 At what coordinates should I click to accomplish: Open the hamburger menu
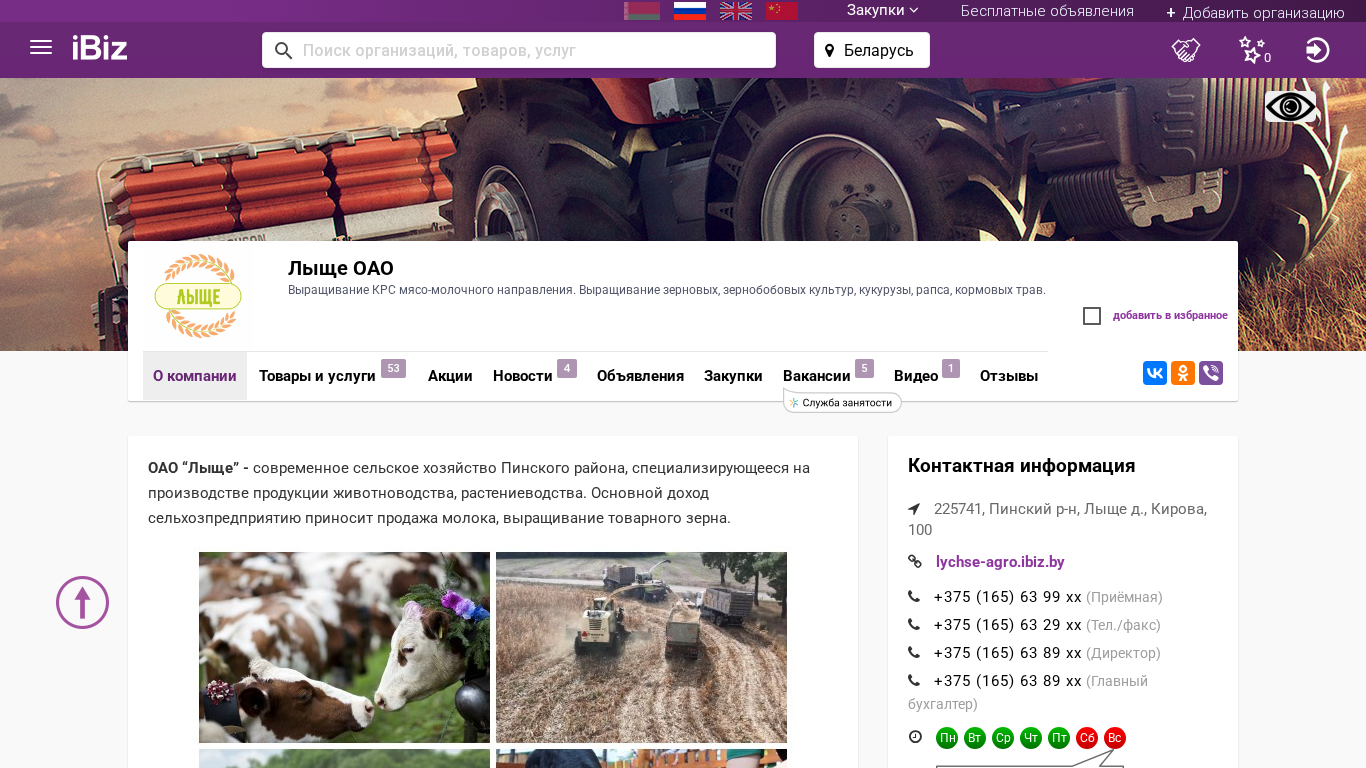pyautogui.click(x=41, y=47)
